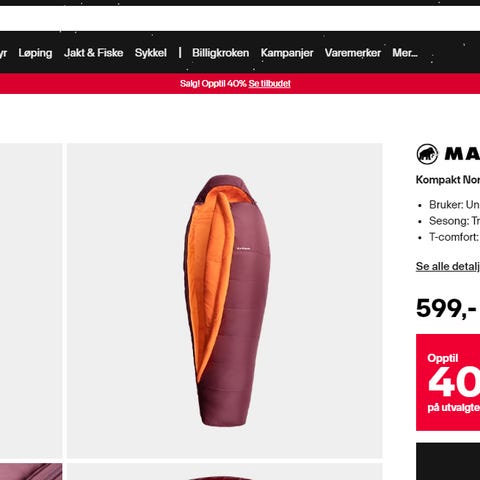This screenshot has width=480, height=480.
Task: Click the partially visible leftmost nav item
Action: (x=3, y=53)
